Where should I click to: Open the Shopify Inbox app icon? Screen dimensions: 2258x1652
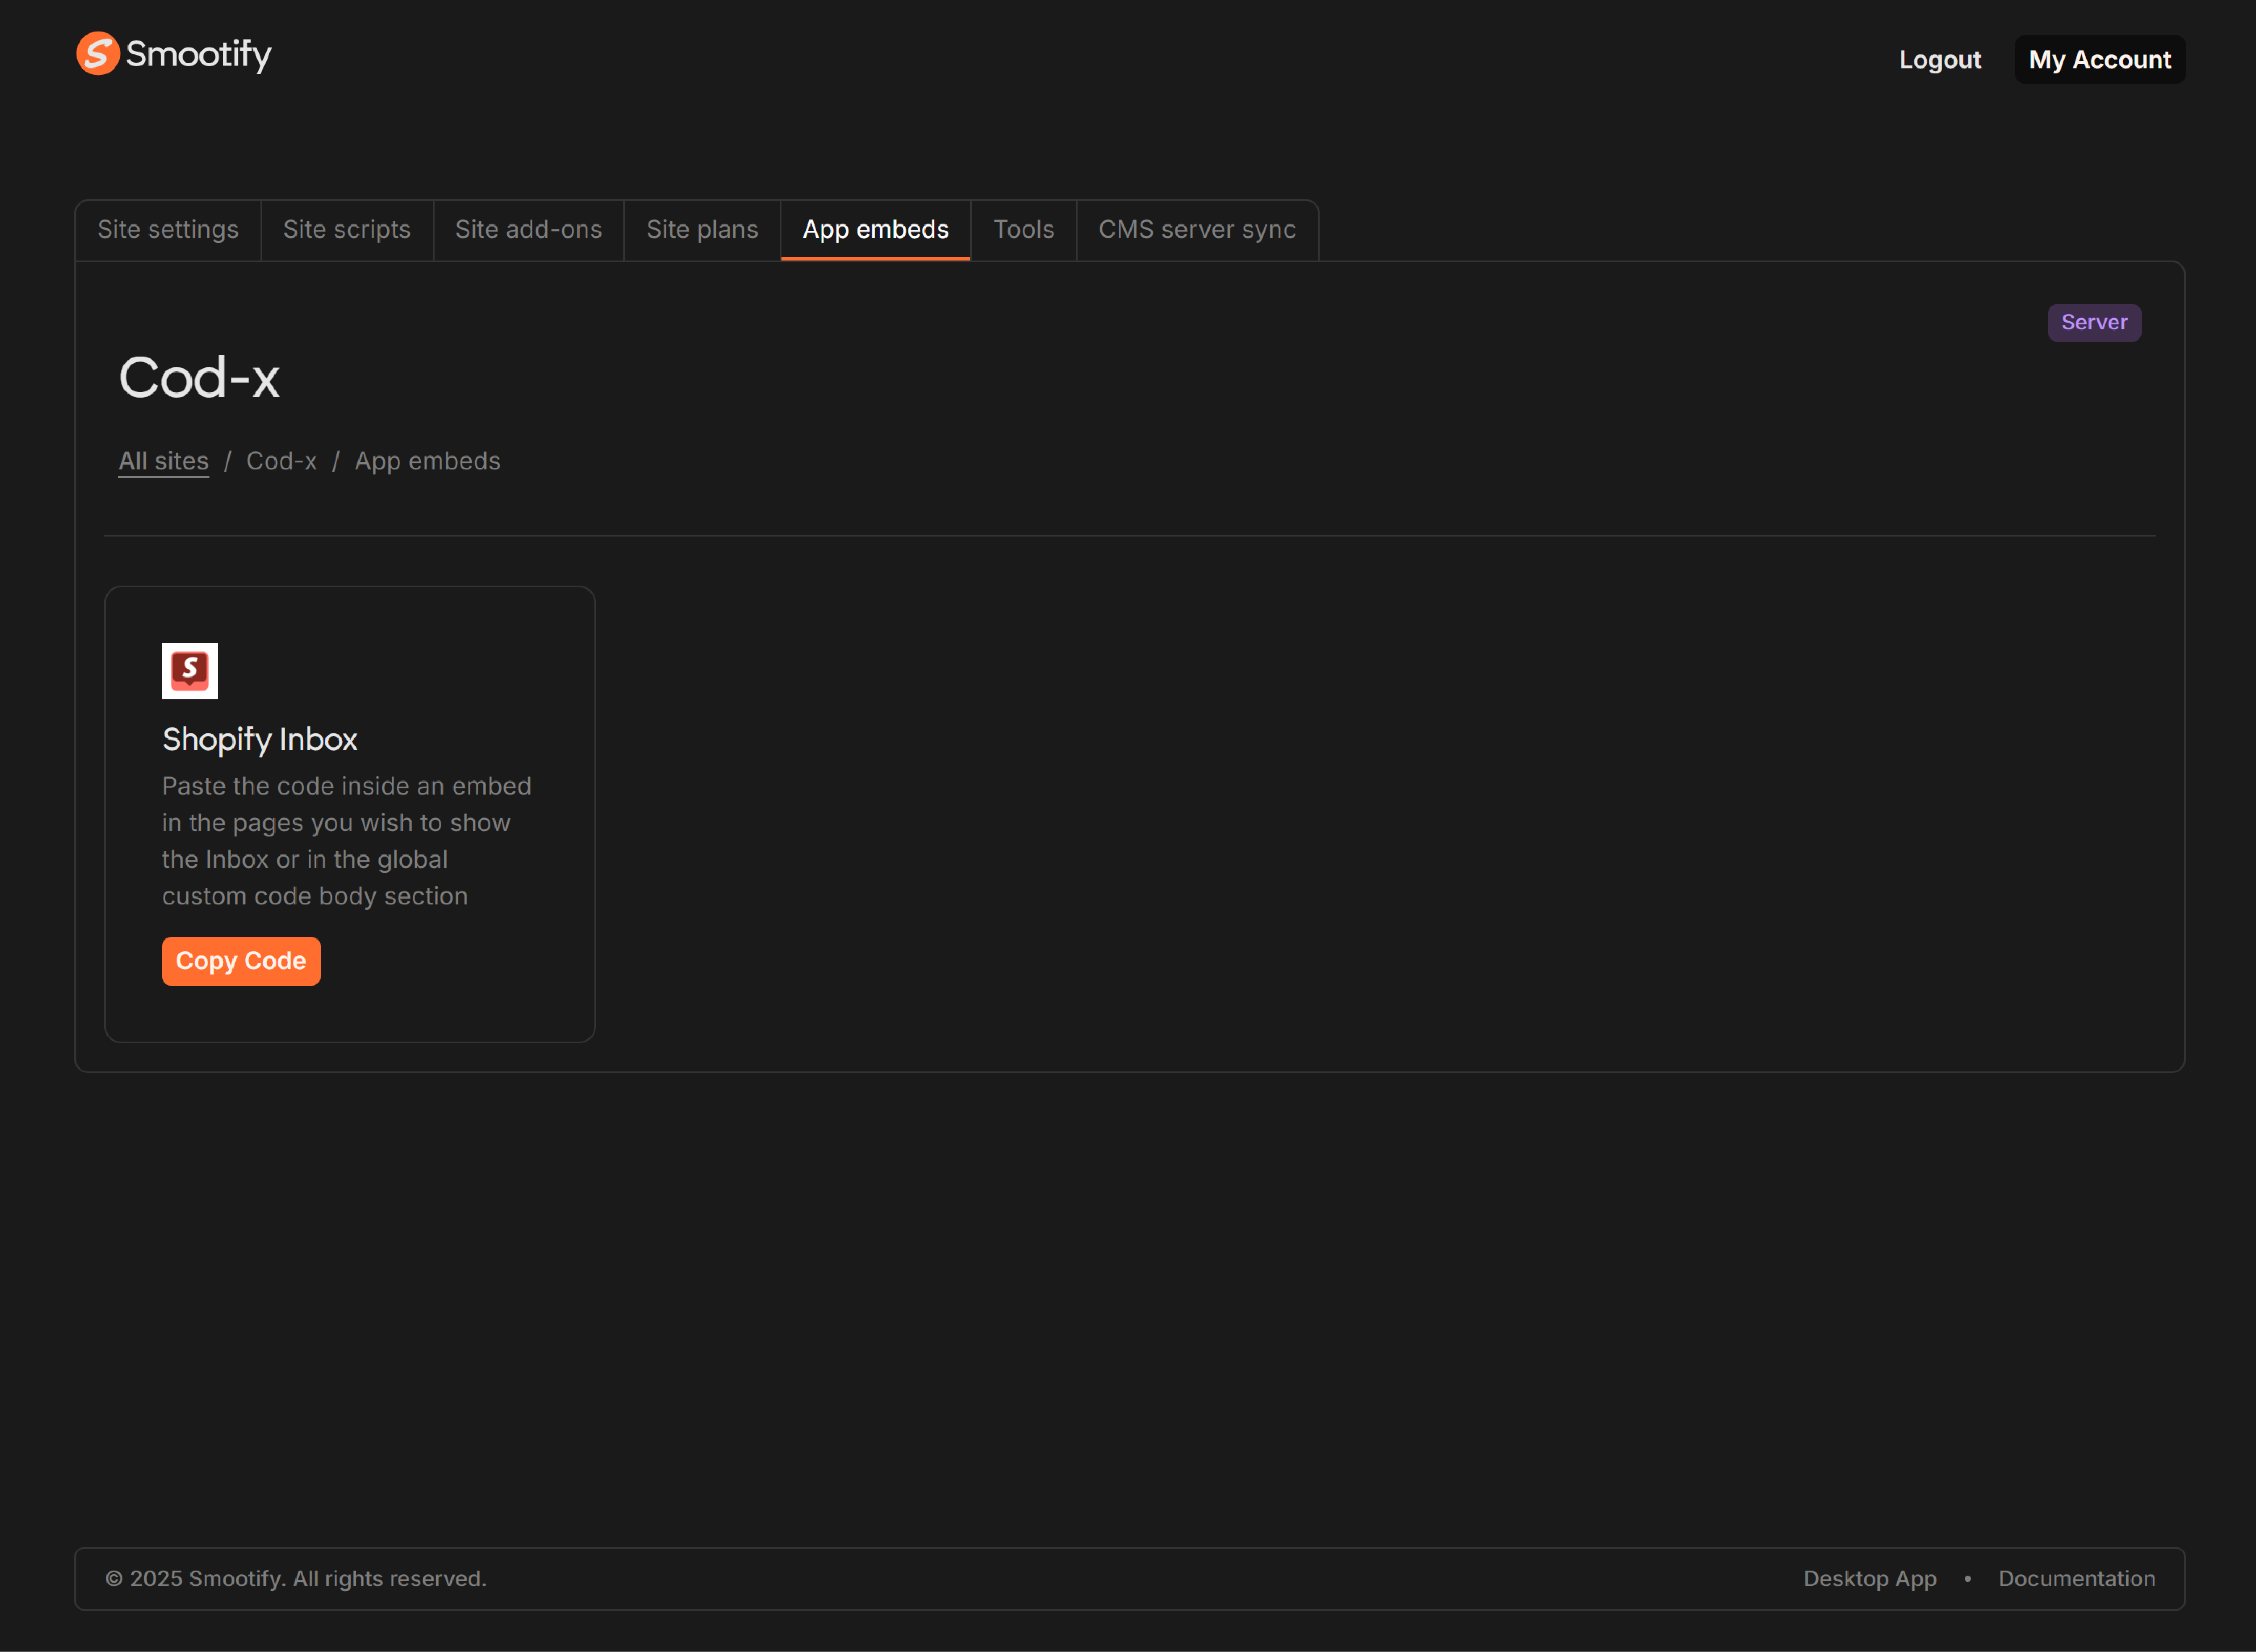tap(189, 670)
